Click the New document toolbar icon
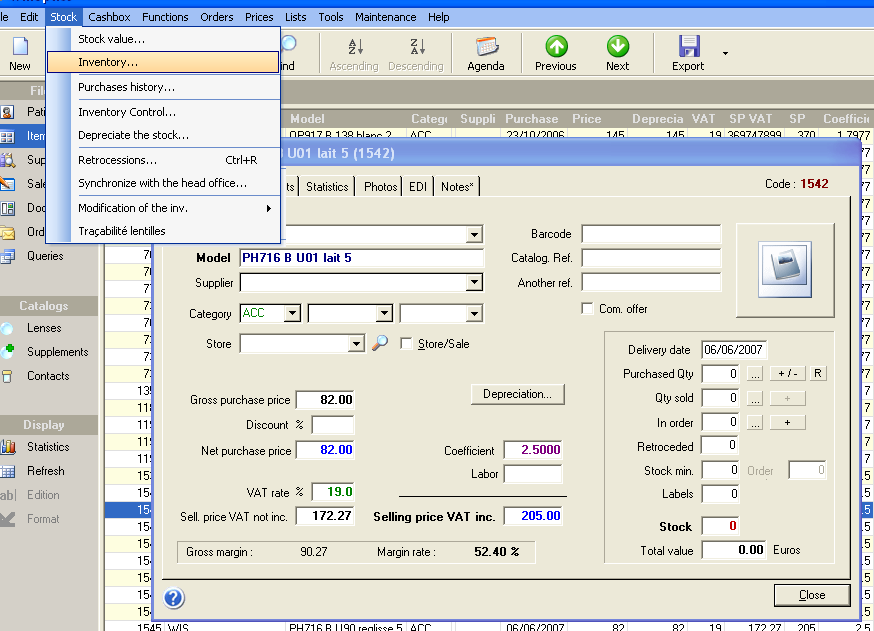Image resolution: width=874 pixels, height=631 pixels. [x=20, y=47]
